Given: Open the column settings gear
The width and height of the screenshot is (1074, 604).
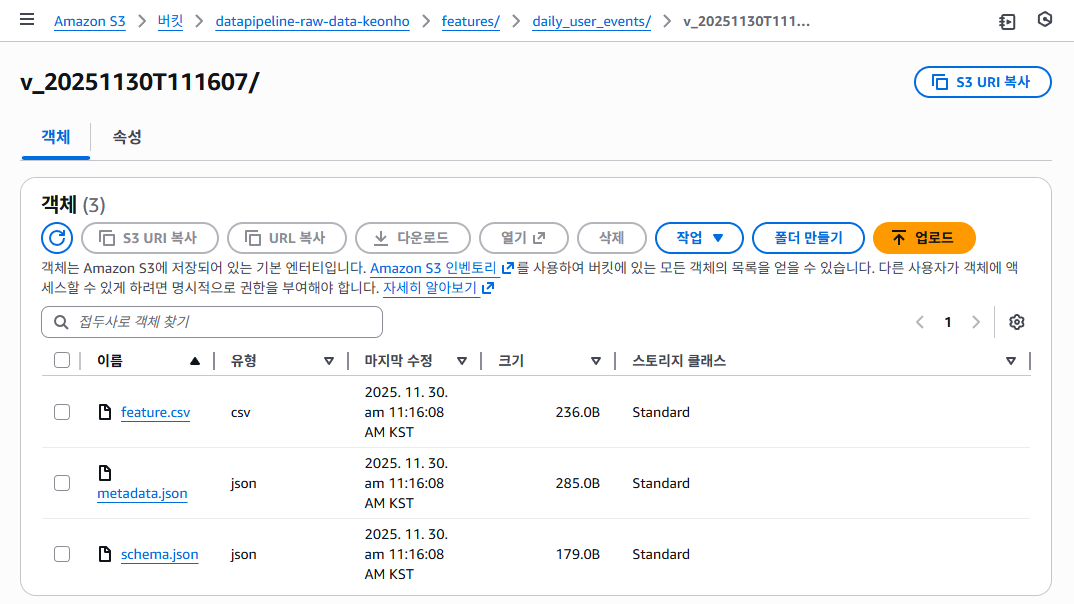Looking at the screenshot, I should [1017, 322].
